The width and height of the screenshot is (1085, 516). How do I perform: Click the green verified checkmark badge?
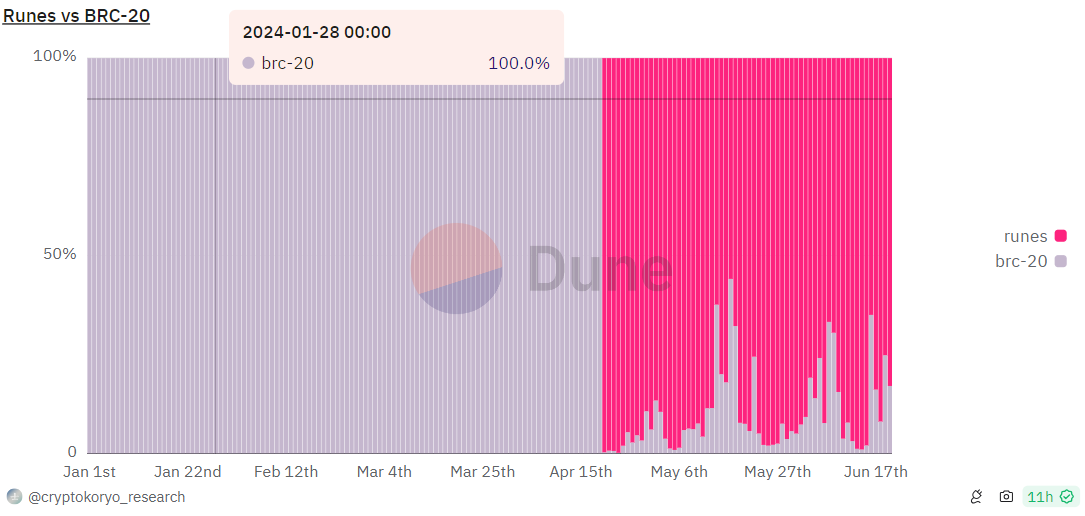(x=1066, y=496)
